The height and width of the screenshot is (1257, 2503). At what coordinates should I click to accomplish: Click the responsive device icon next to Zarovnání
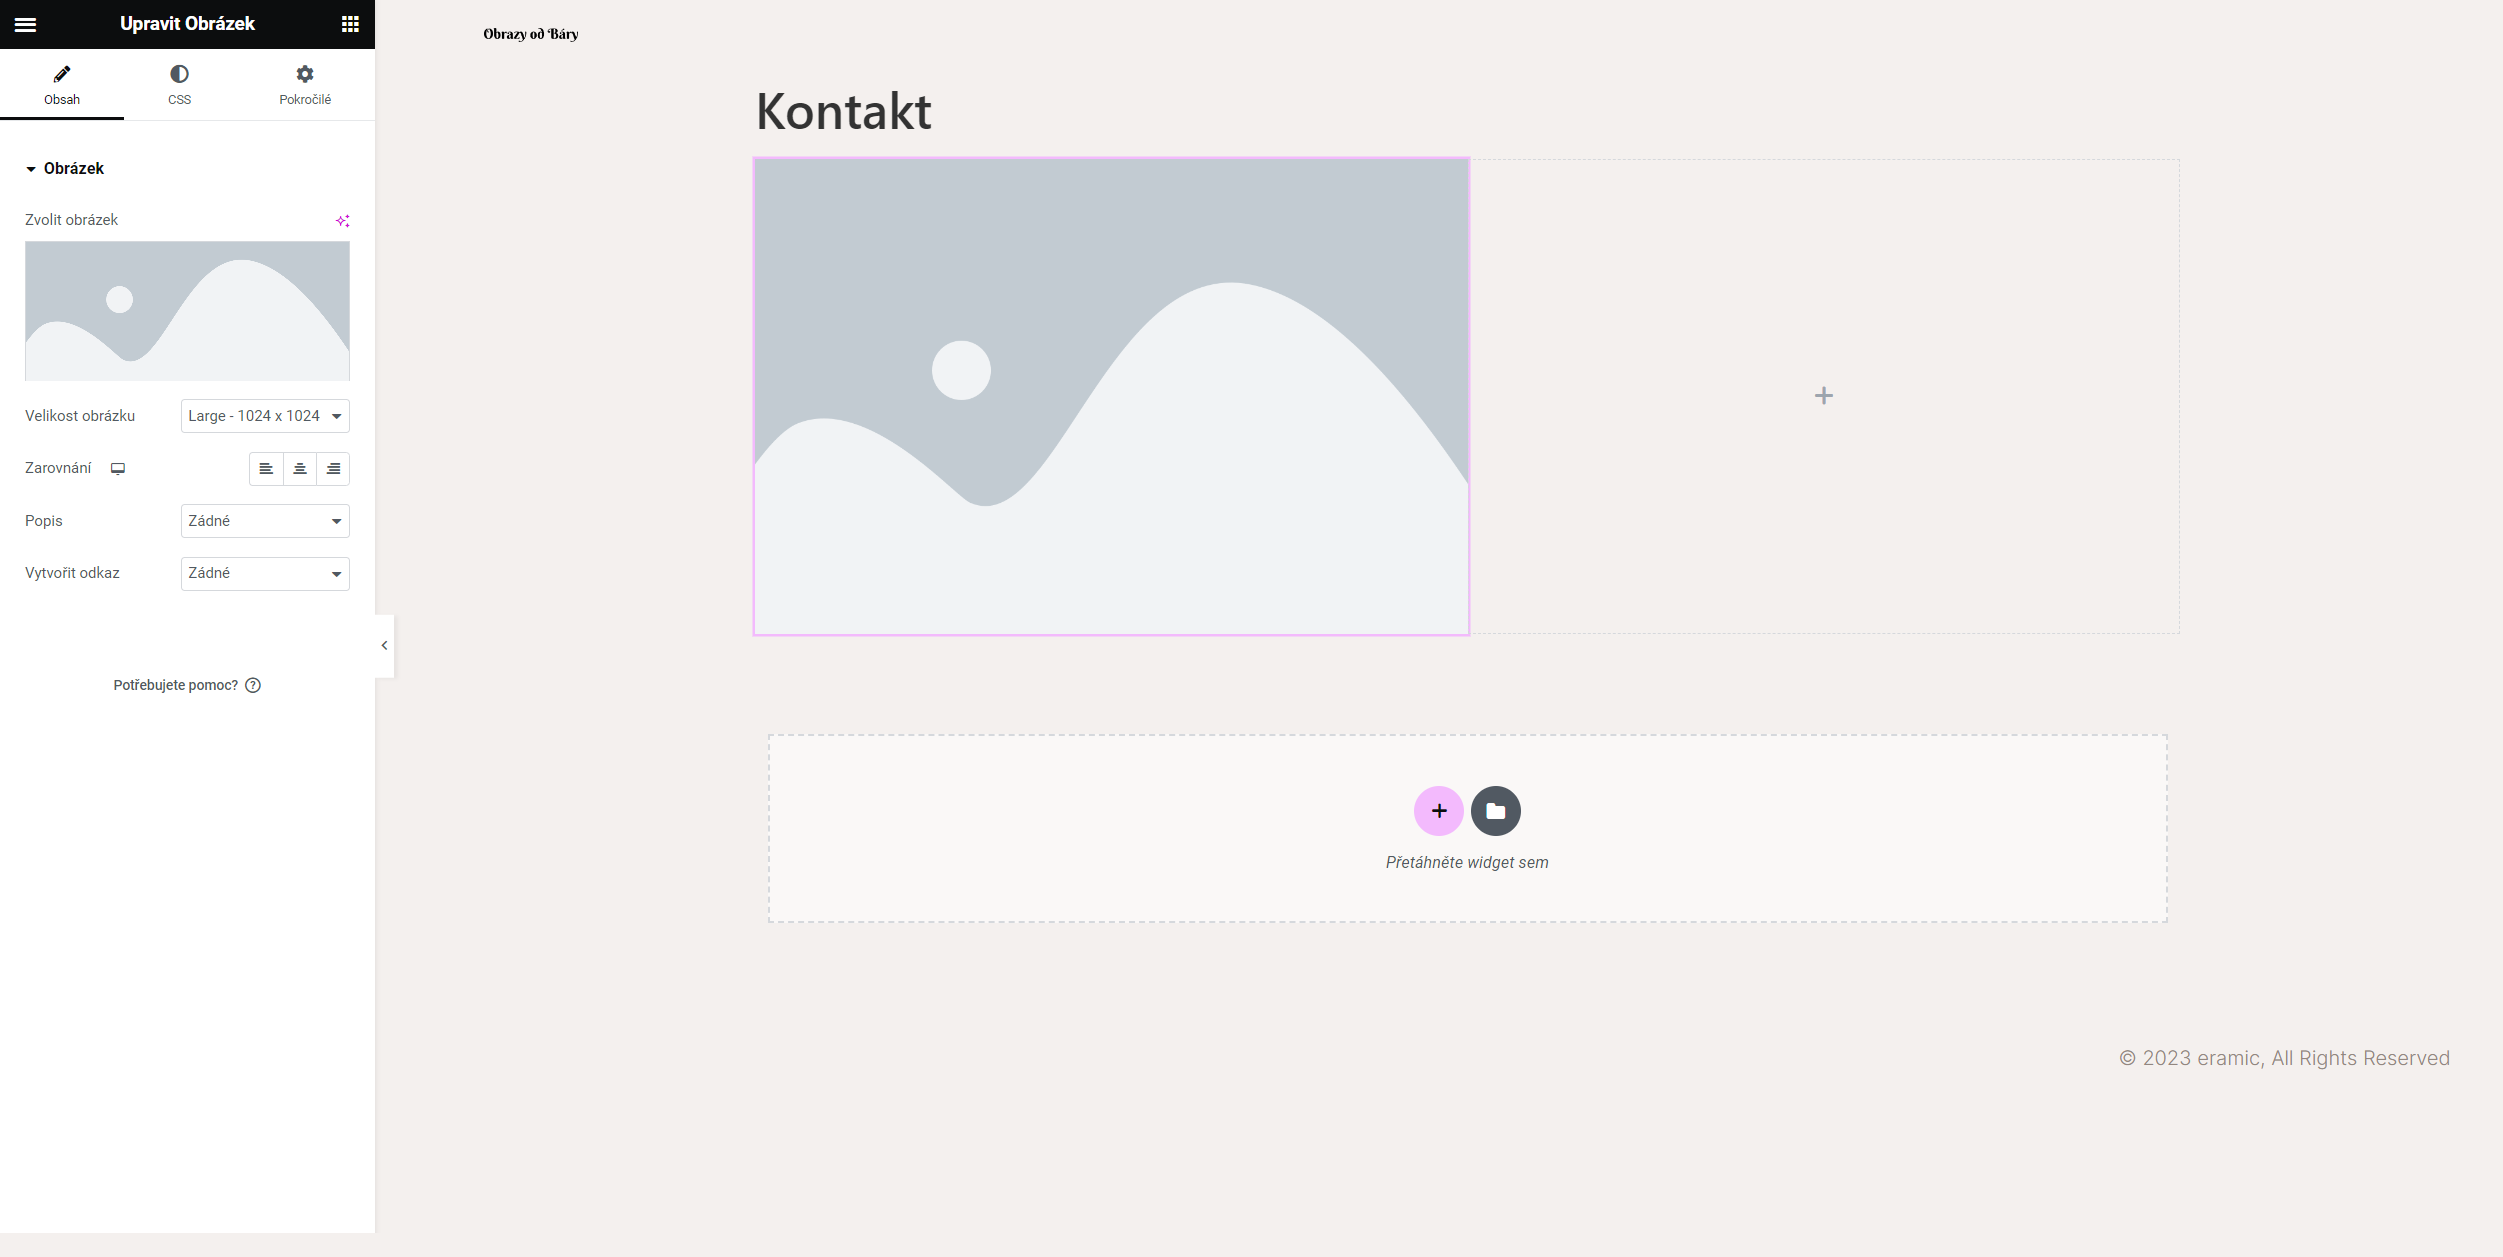coord(118,468)
